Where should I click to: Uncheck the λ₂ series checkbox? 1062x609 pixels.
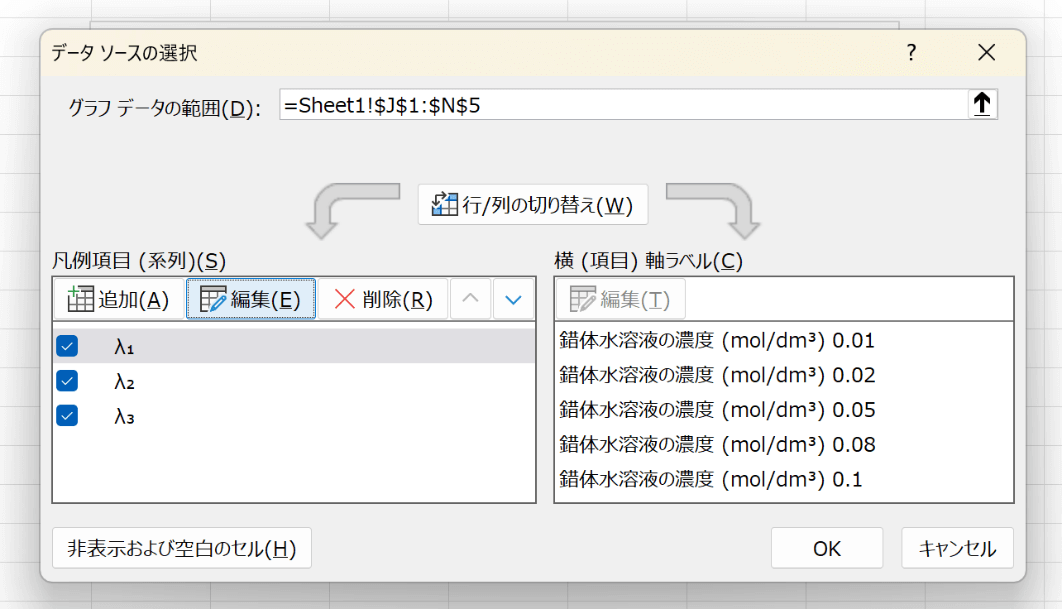(68, 381)
